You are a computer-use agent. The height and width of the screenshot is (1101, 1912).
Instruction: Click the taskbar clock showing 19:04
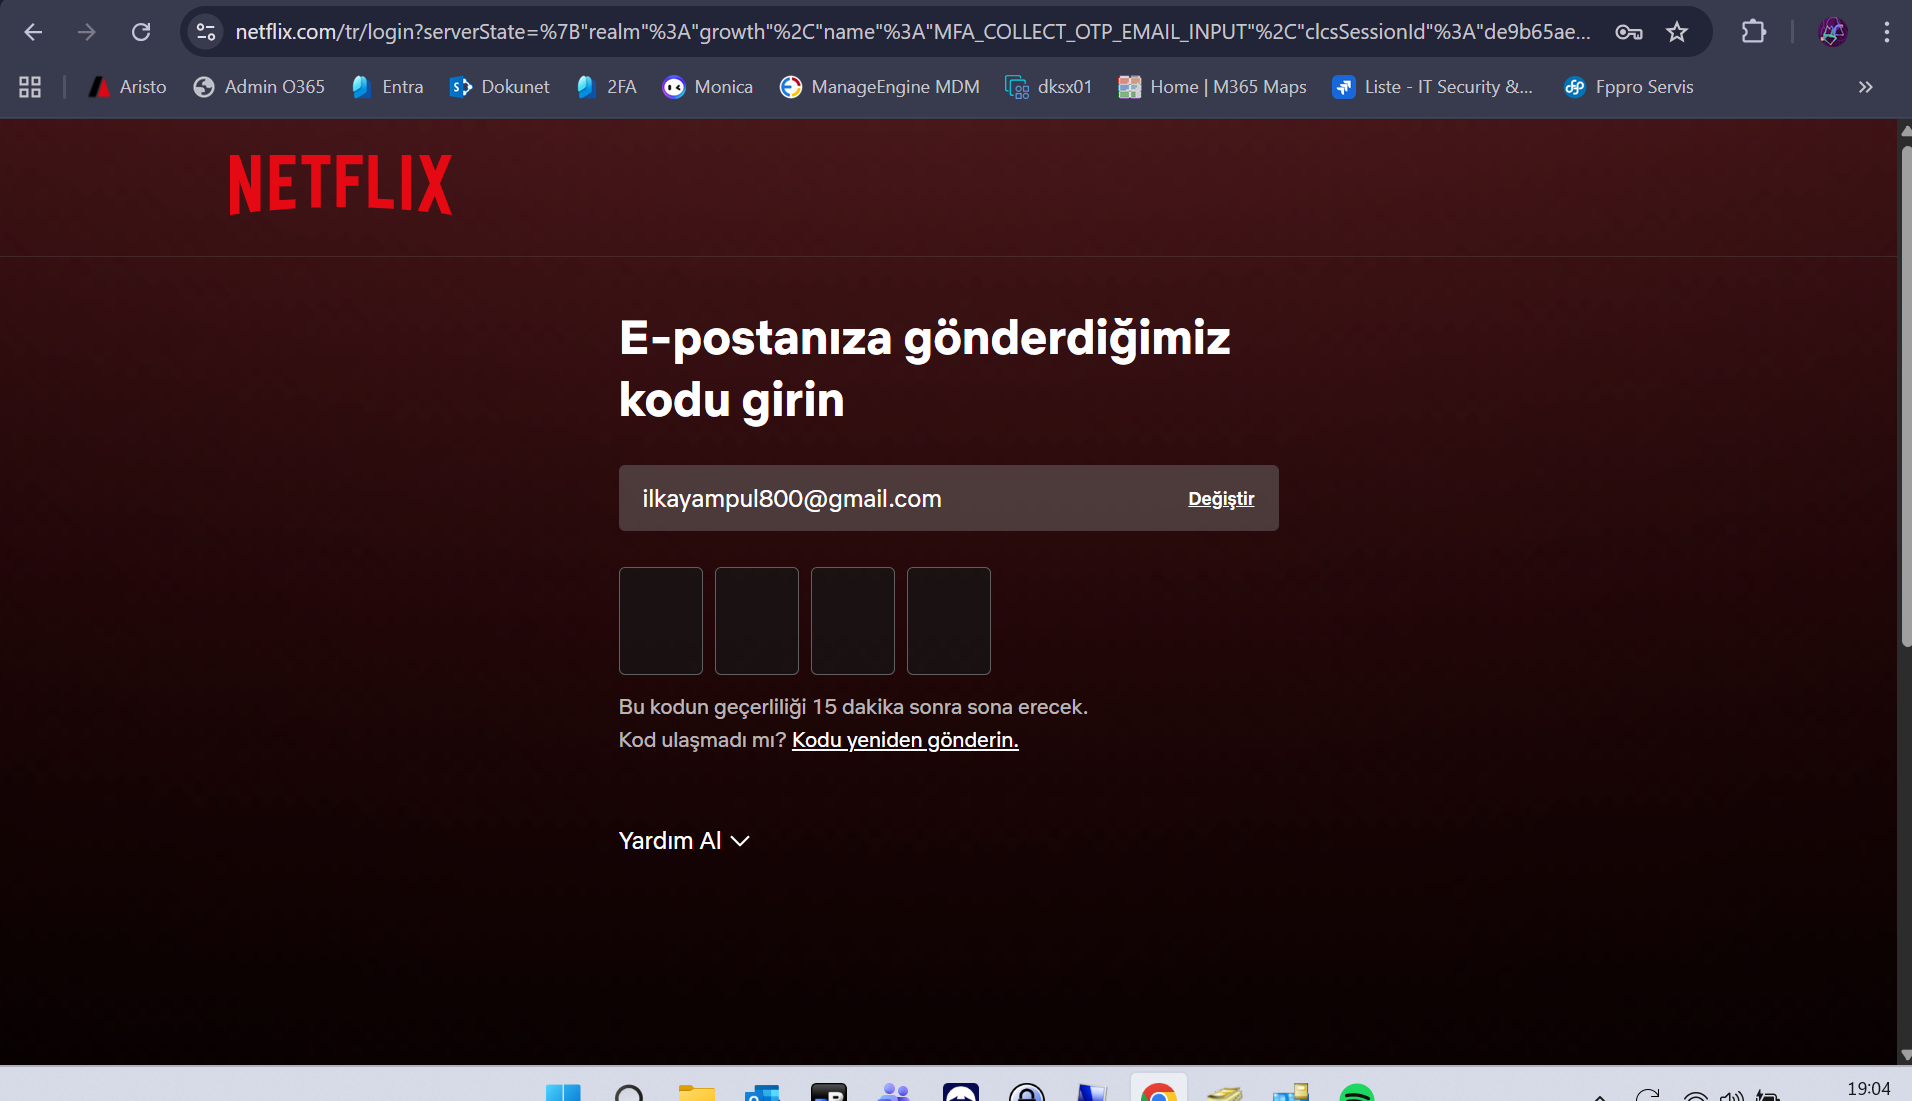tap(1868, 1089)
